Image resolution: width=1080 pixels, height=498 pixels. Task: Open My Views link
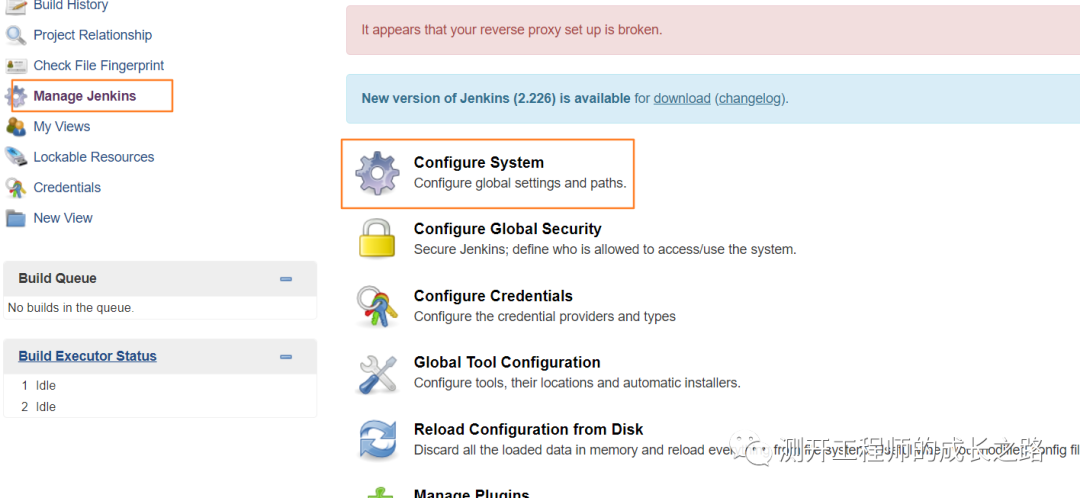62,127
